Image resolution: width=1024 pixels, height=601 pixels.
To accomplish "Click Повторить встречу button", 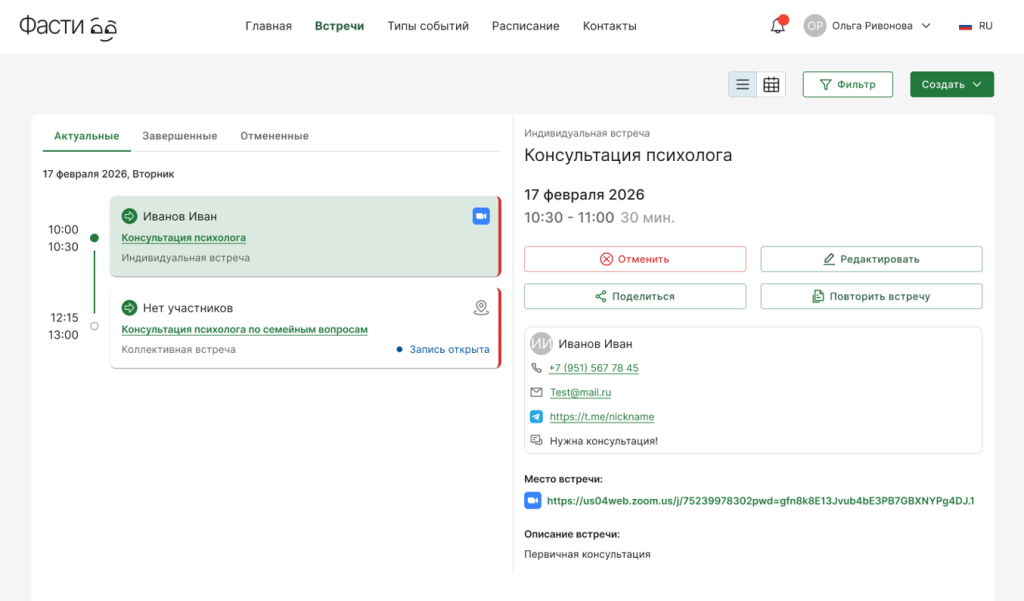I will pos(871,297).
